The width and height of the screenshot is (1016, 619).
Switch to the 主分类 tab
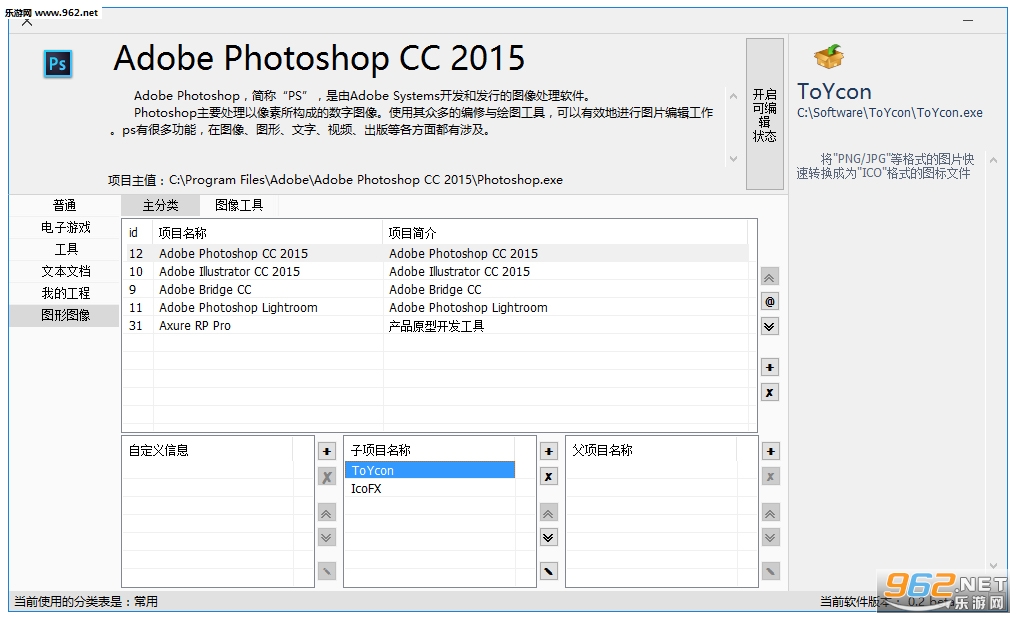coord(160,205)
